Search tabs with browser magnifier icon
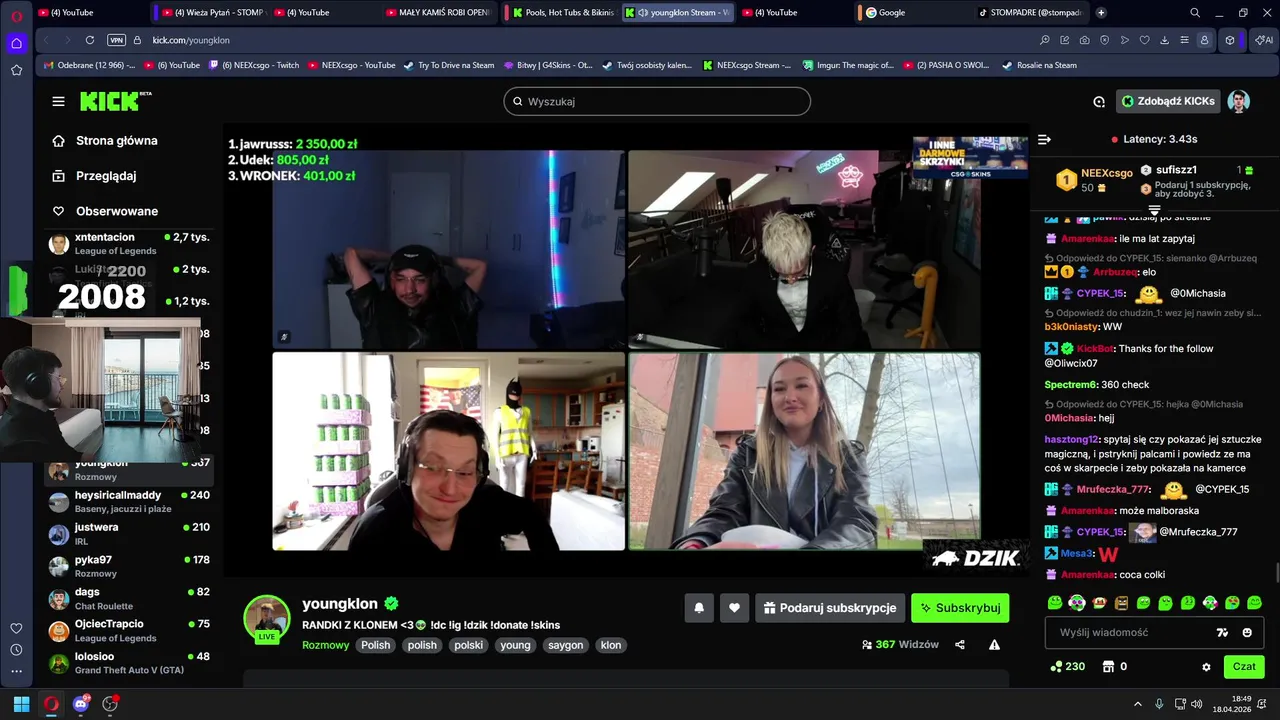The width and height of the screenshot is (1280, 720). click(1195, 12)
